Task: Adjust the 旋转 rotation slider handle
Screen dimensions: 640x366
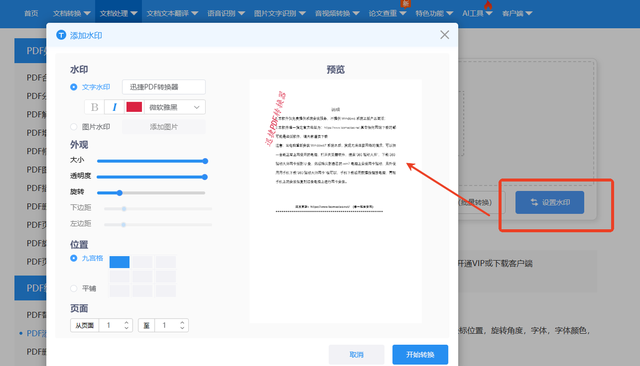Action: point(120,193)
